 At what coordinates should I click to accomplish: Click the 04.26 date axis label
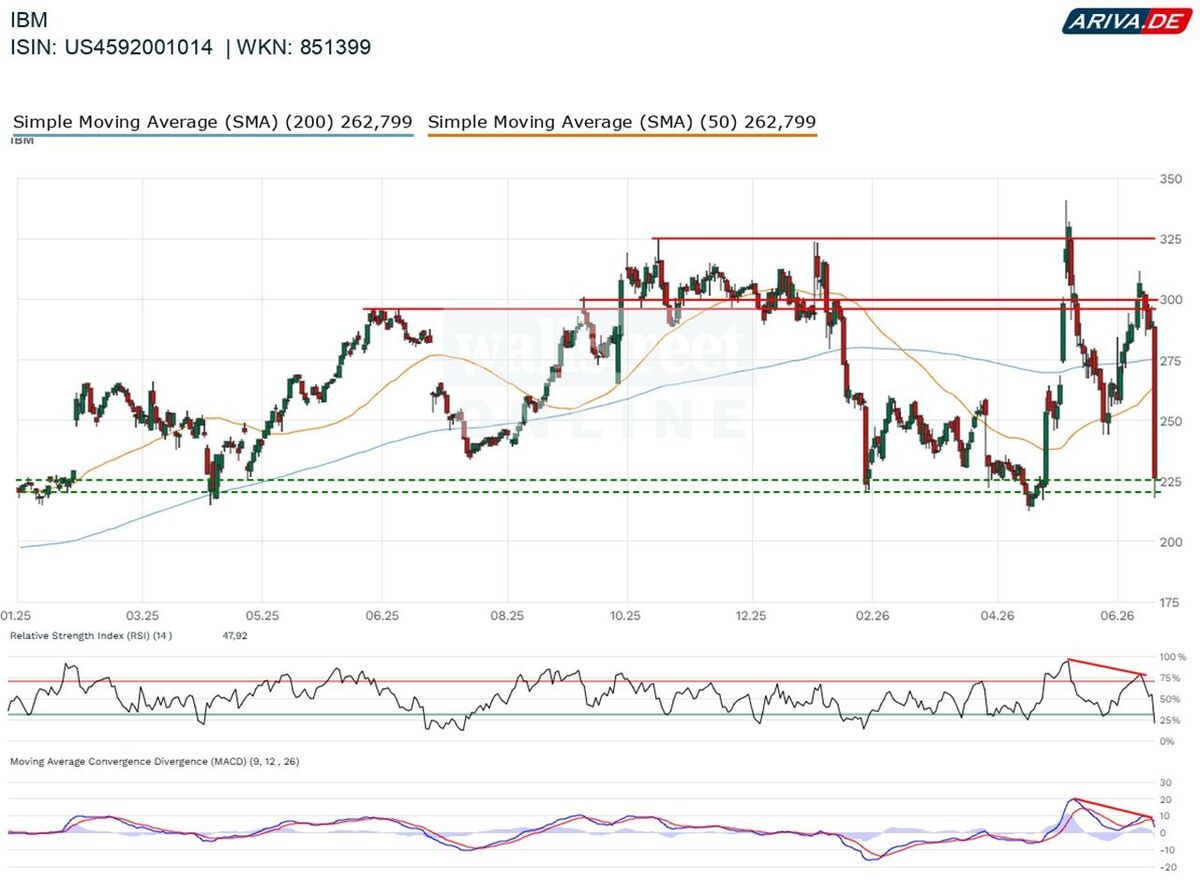(997, 618)
